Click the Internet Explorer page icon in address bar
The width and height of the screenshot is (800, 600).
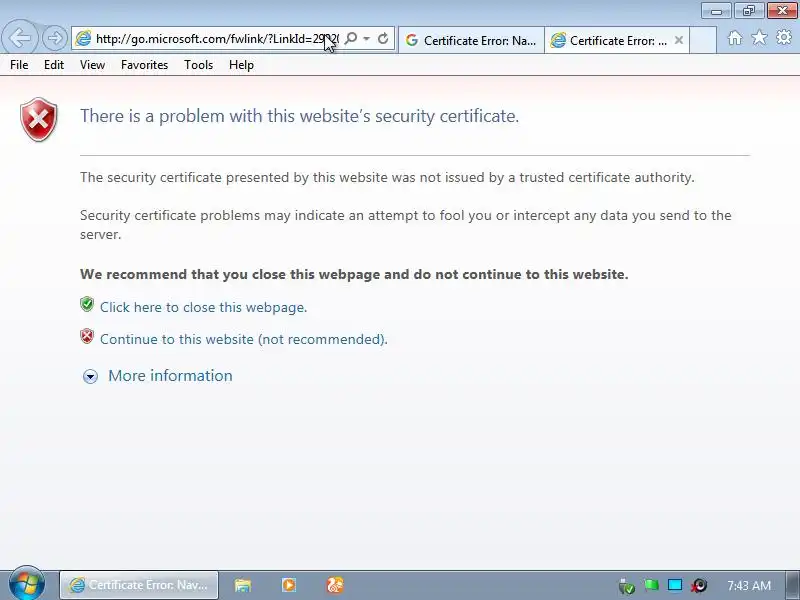(83, 38)
